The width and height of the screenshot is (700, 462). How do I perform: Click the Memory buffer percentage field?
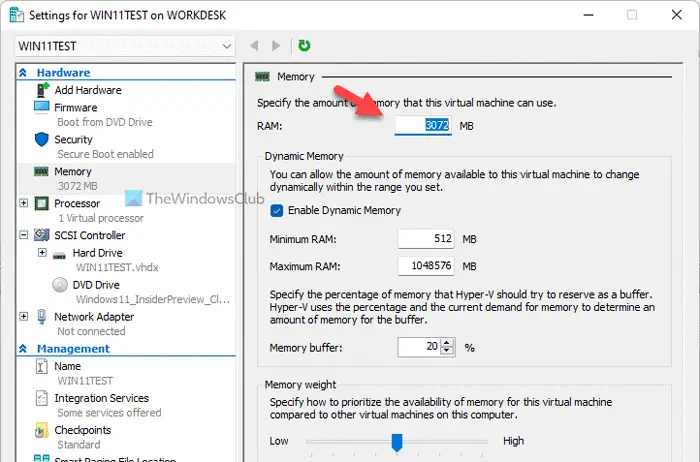[419, 347]
